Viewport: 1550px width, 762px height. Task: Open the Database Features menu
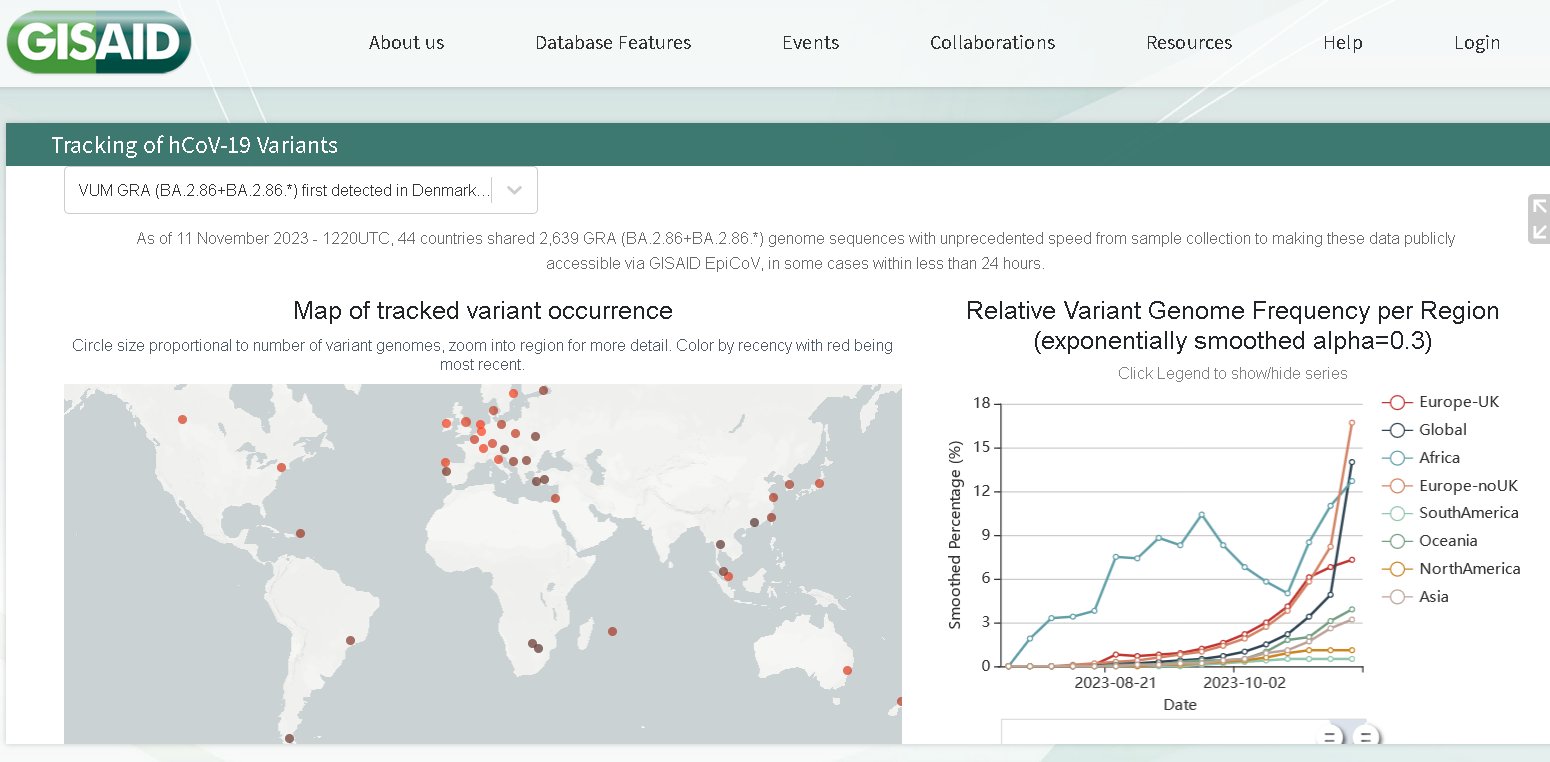(x=613, y=43)
